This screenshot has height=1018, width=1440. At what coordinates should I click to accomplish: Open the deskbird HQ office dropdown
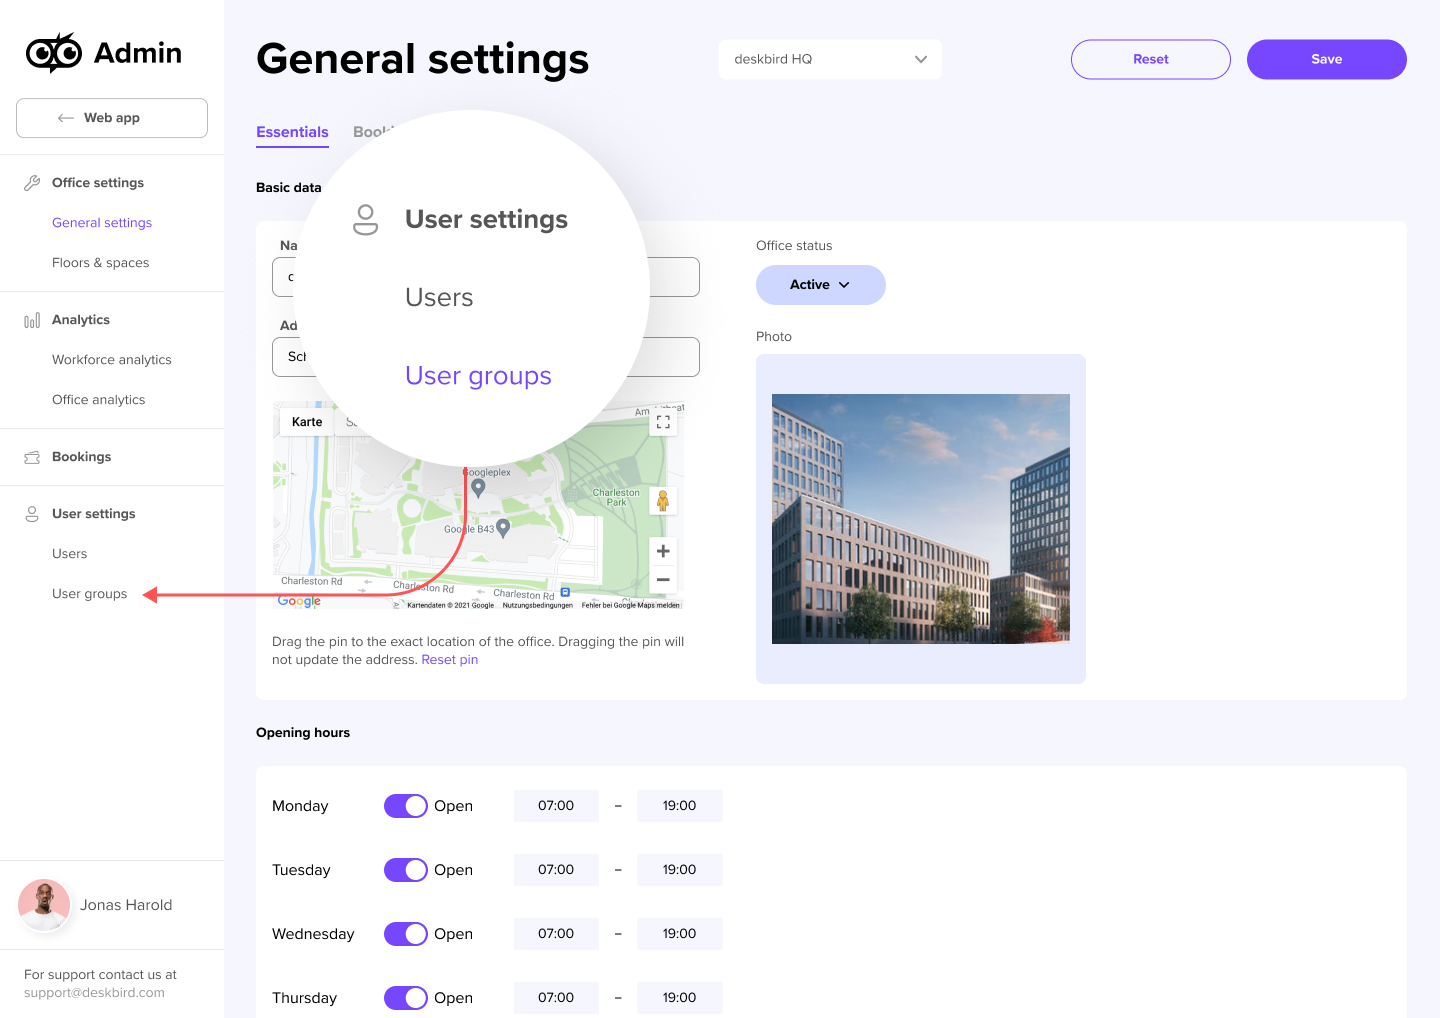(830, 59)
